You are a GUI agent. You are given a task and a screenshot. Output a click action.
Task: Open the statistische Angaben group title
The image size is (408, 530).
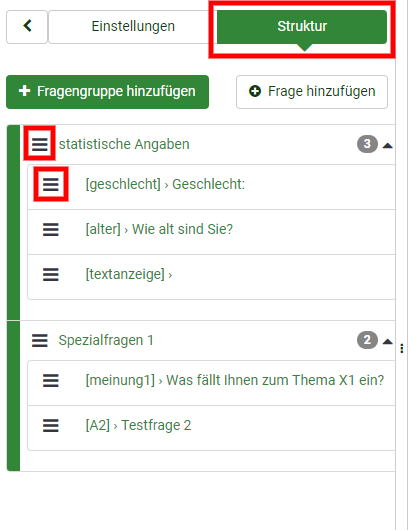124,144
